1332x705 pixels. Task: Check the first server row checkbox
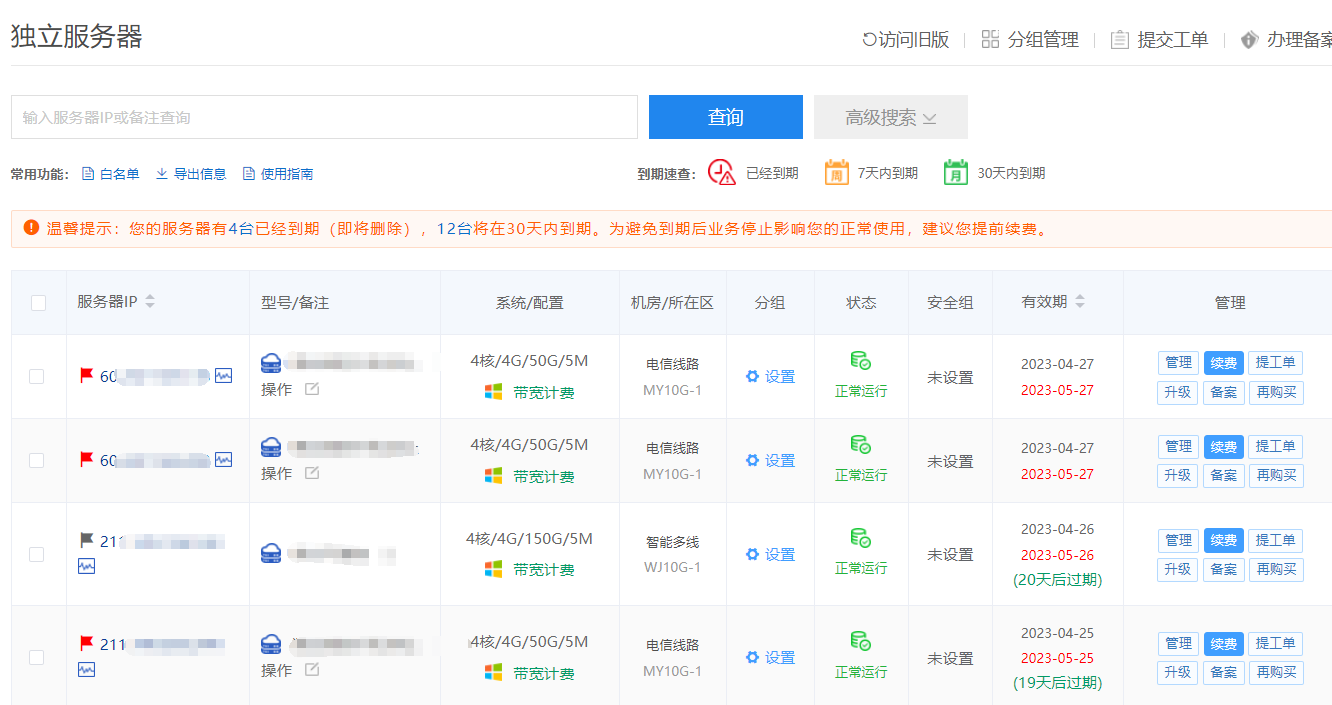[37, 377]
